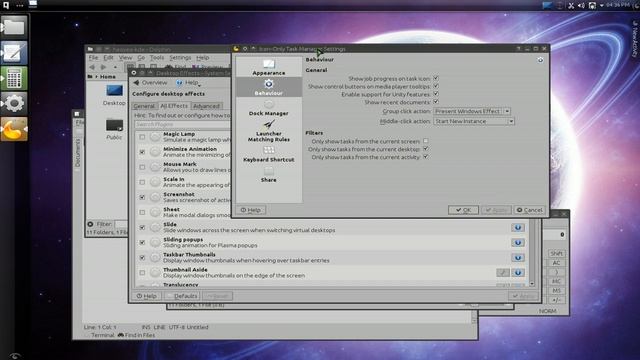Expand hidden system tray icons arrow
Viewport: 640px width, 360px height.
pyautogui.click(x=602, y=5)
